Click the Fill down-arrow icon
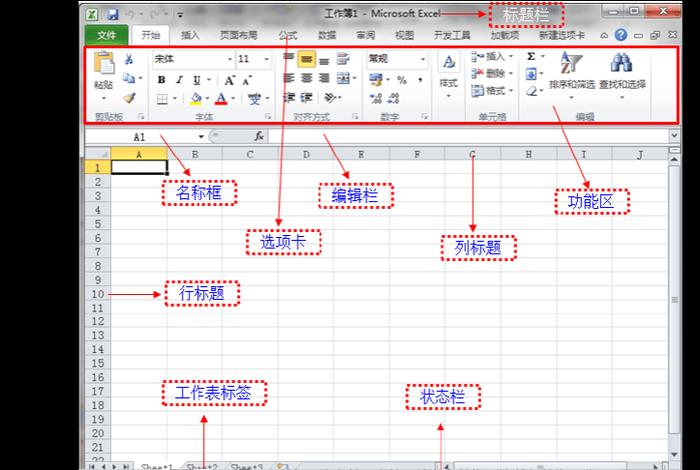Image resolution: width=700 pixels, height=470 pixels. [531, 73]
